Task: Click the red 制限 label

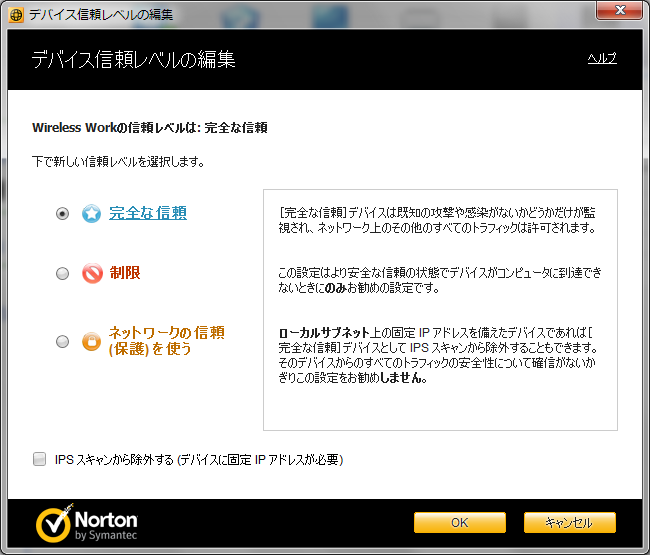Action: pyautogui.click(x=125, y=273)
